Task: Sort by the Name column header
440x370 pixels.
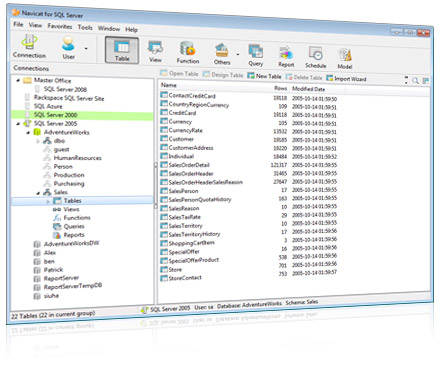Action: [169, 85]
